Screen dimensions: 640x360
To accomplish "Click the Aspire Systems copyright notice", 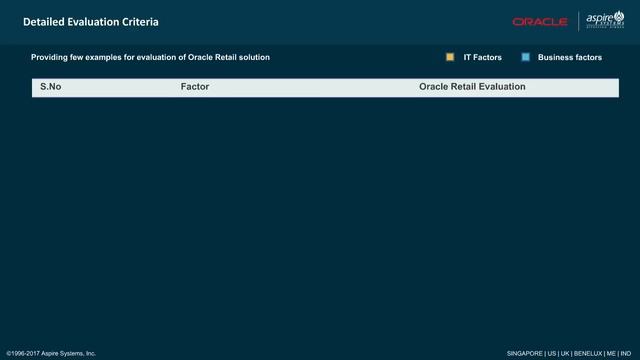I will 51,353.
